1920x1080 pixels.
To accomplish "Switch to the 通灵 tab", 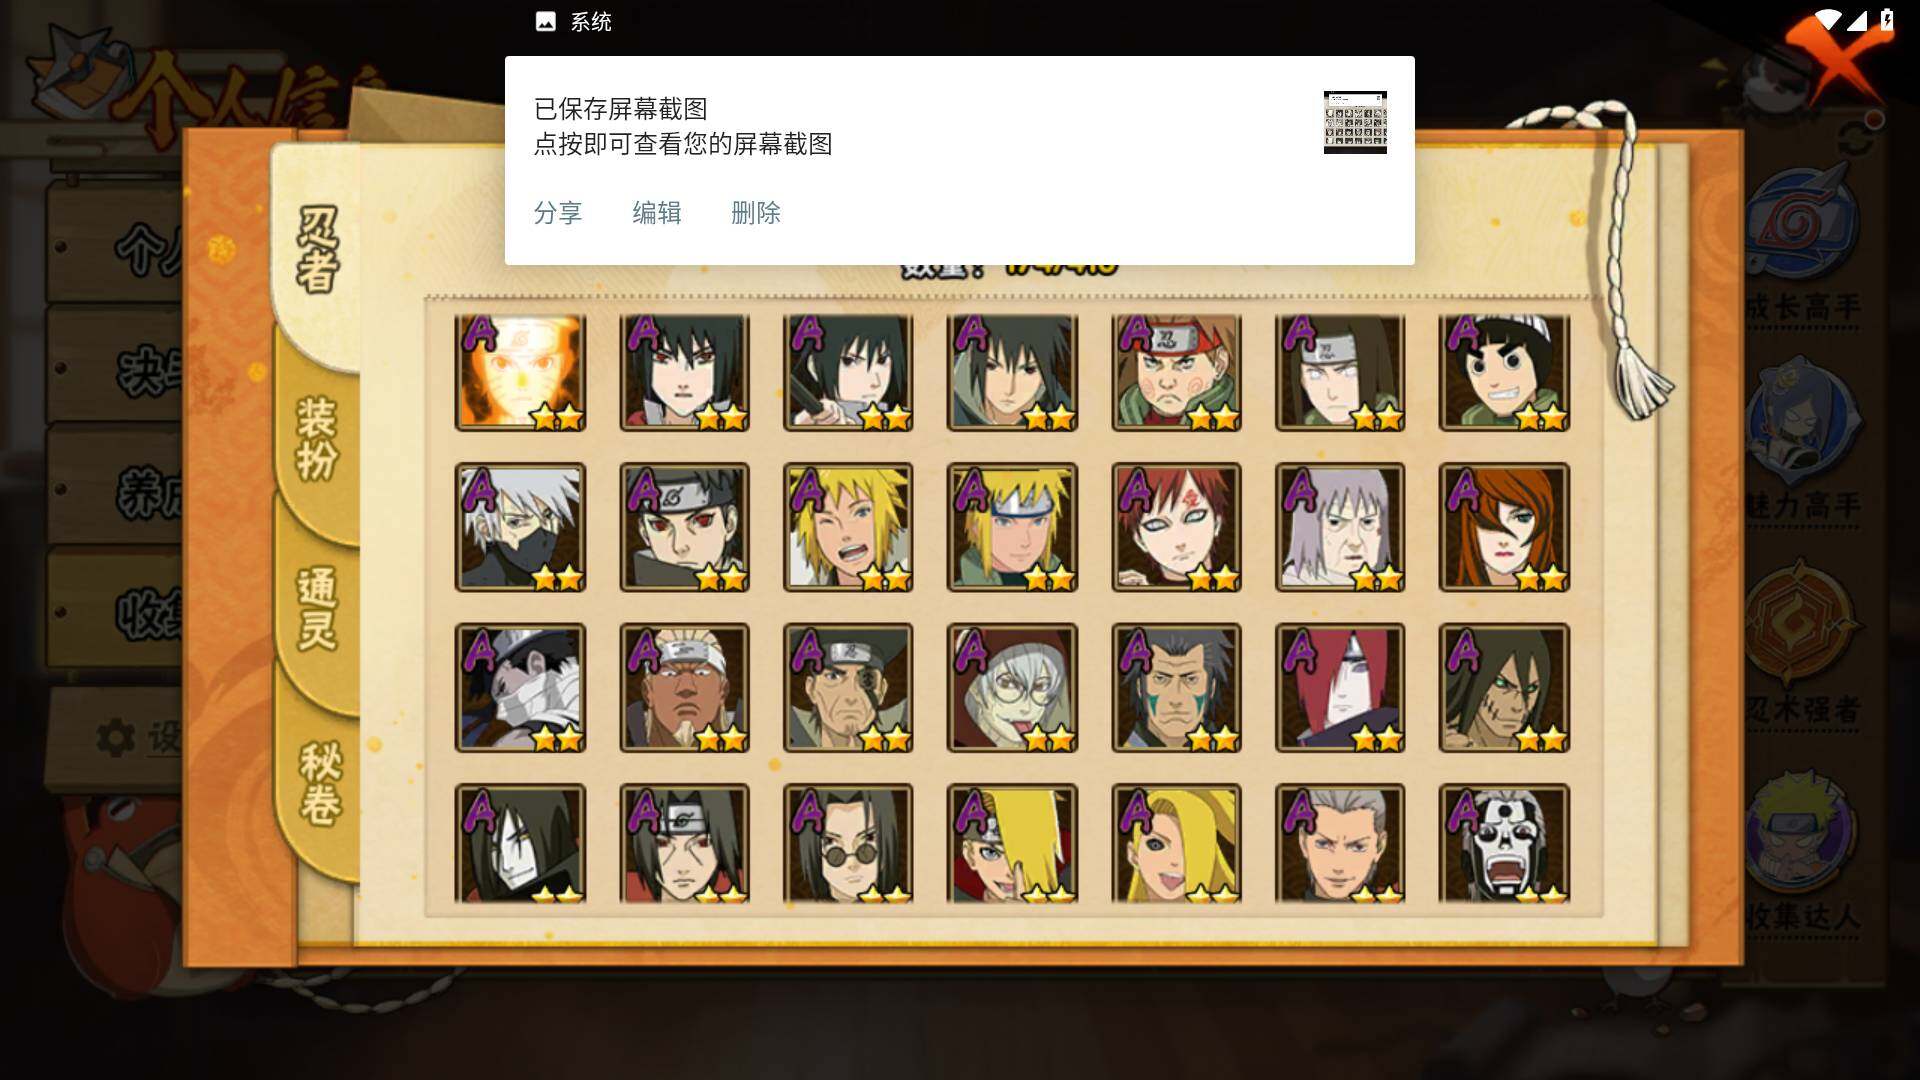I will point(318,610).
